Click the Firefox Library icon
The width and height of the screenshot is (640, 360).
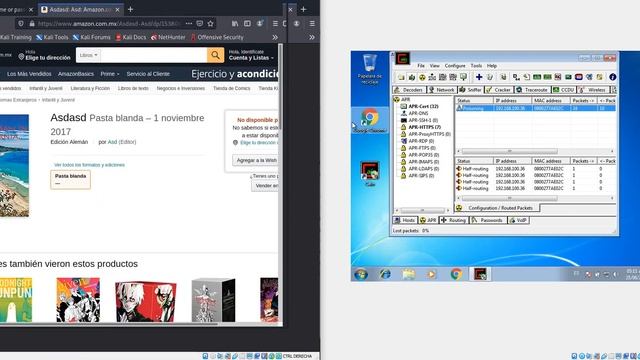(235, 24)
